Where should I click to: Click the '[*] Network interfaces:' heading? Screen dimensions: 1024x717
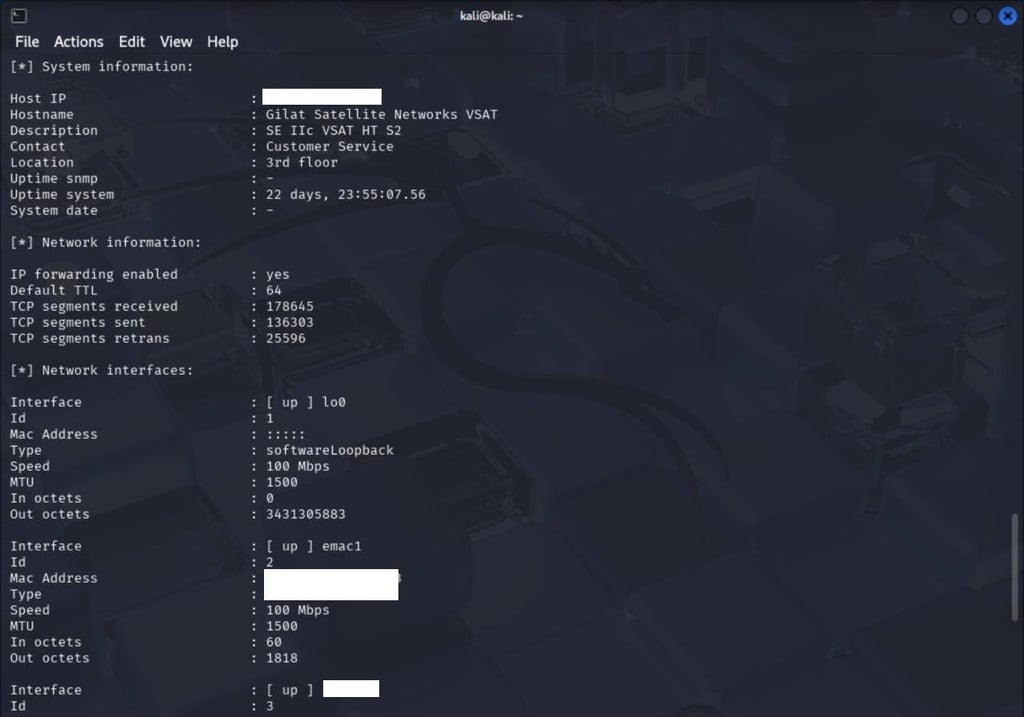coord(102,370)
